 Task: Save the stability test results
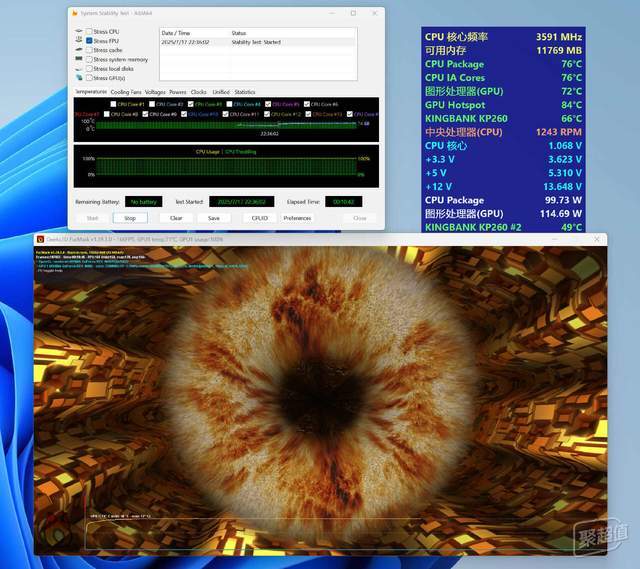click(214, 218)
